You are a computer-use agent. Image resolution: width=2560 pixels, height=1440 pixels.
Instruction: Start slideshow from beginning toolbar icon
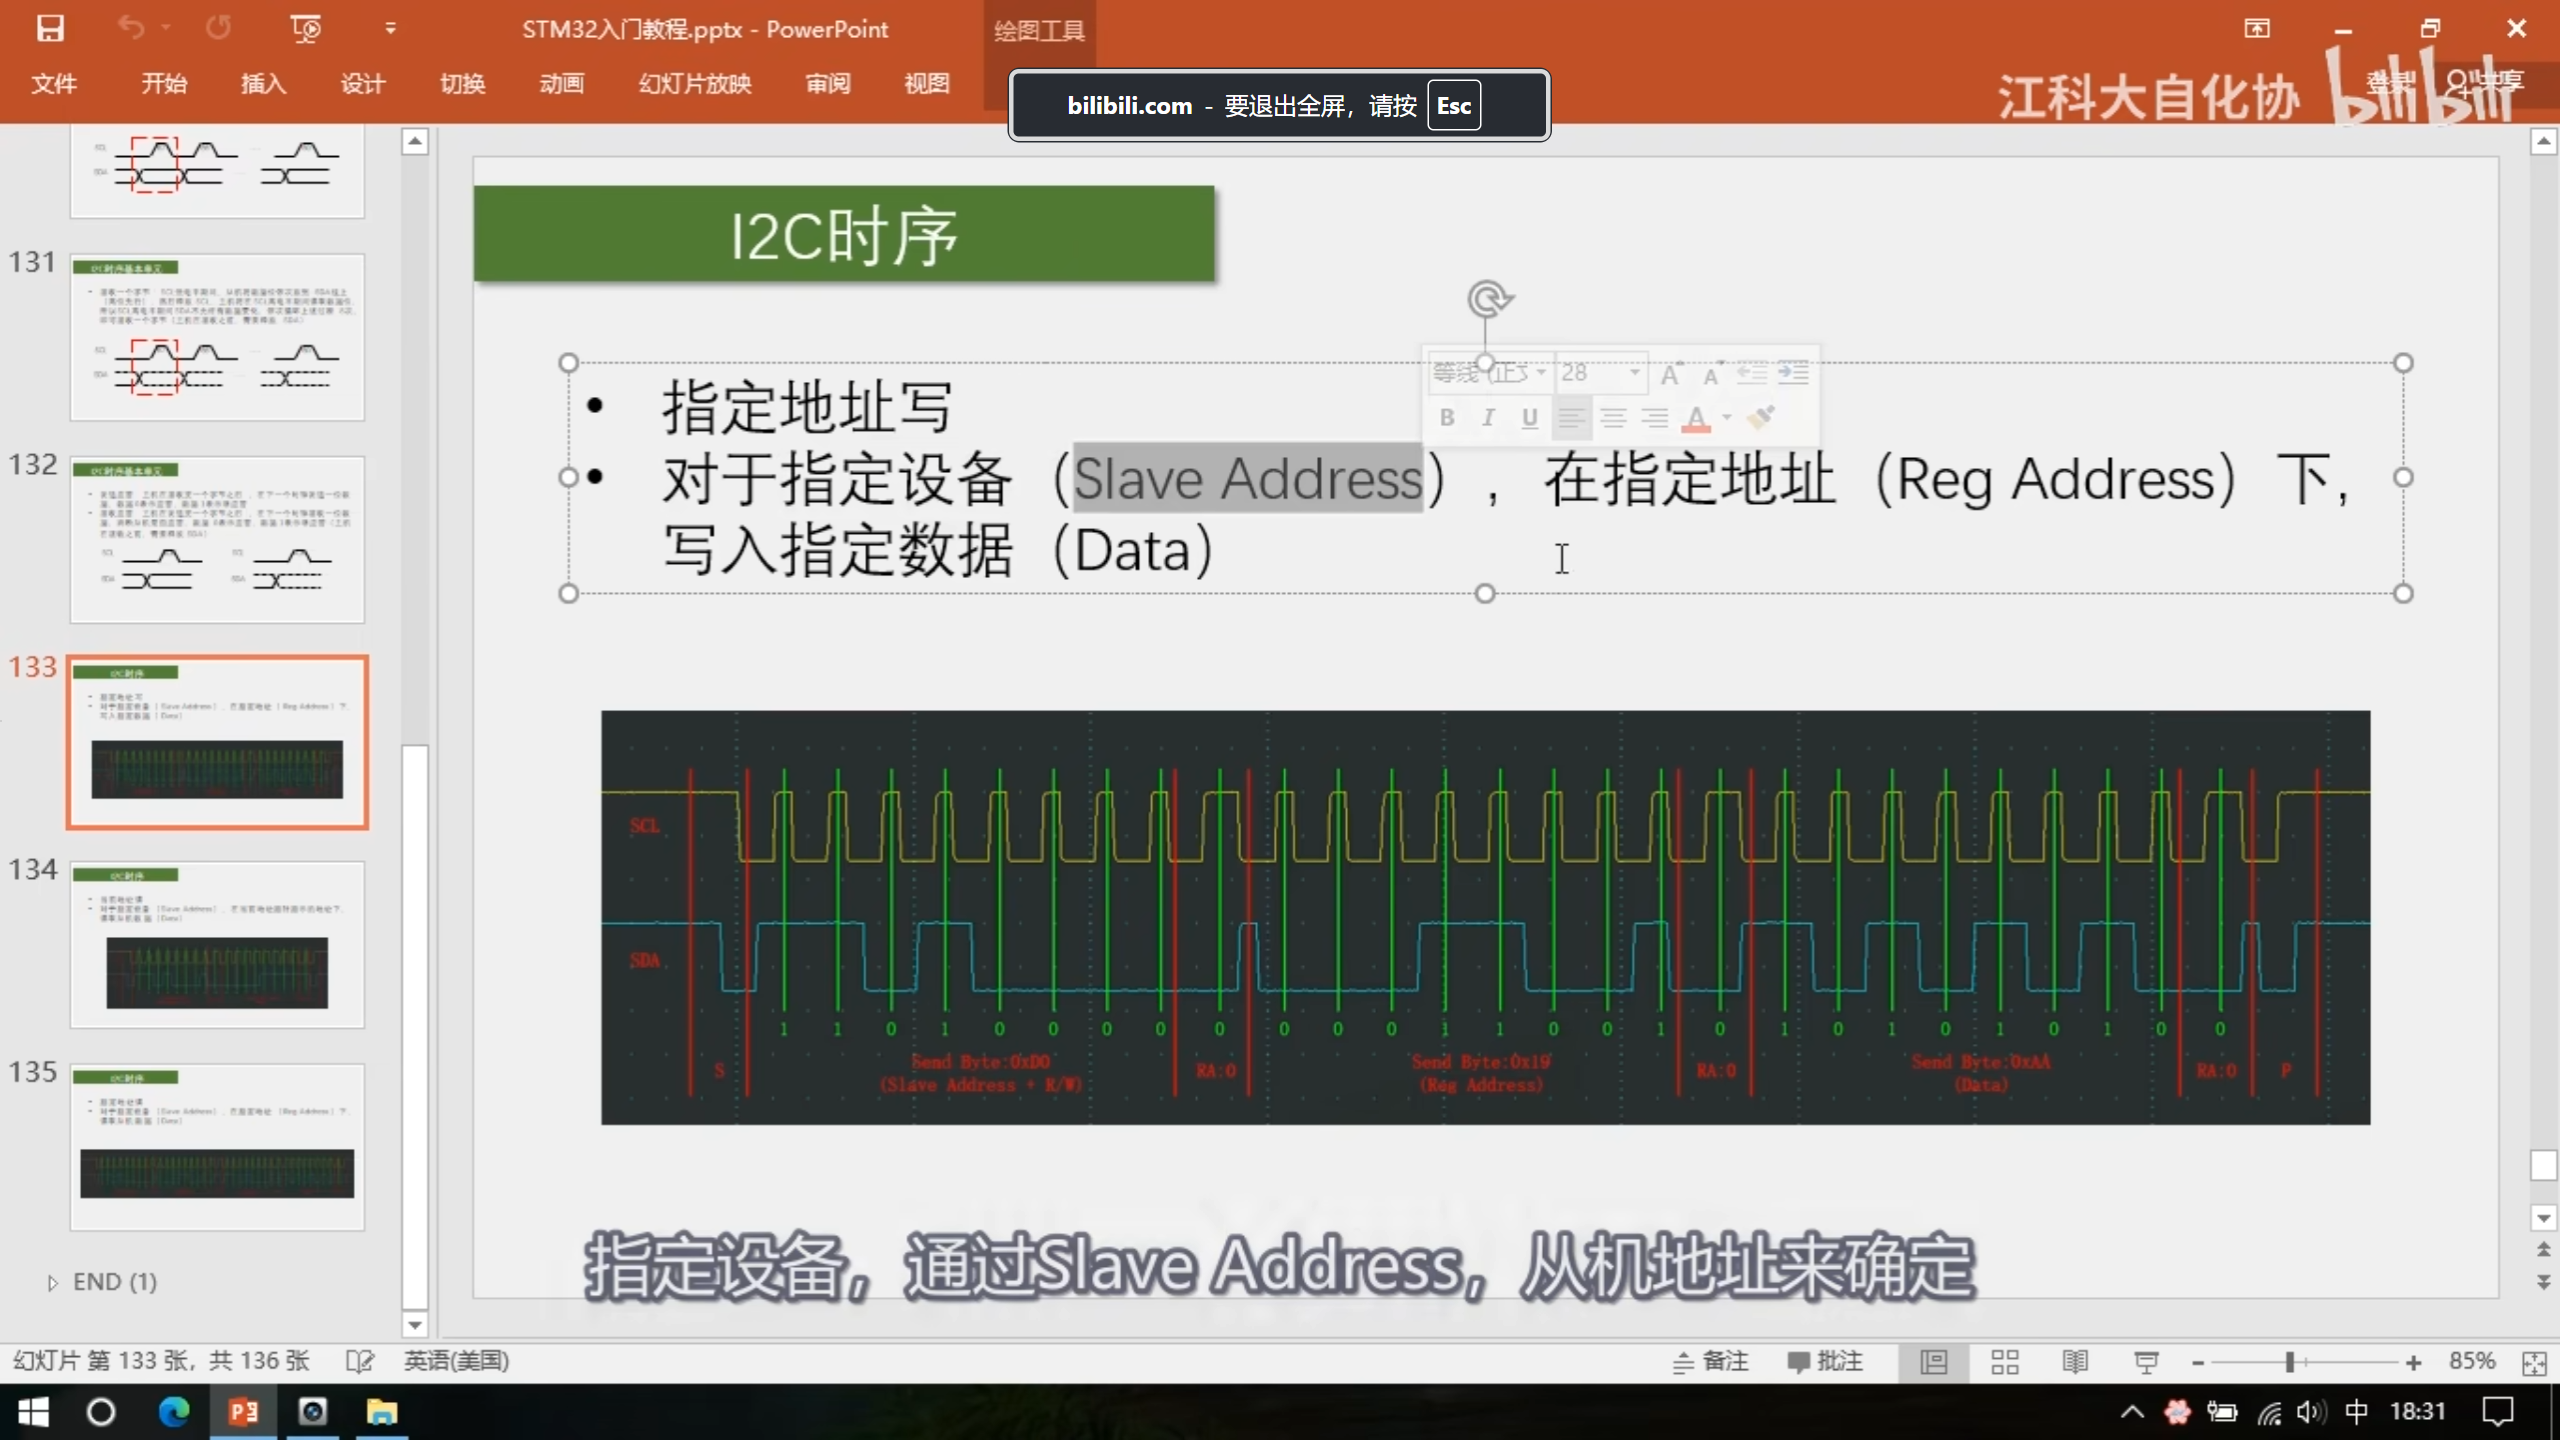coord(306,28)
